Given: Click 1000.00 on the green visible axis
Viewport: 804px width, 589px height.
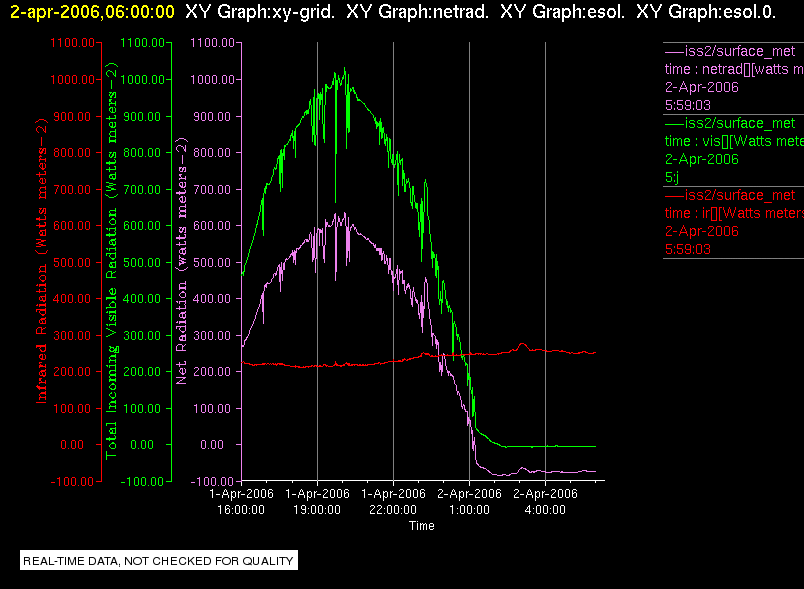Looking at the screenshot, I should pos(143,79).
